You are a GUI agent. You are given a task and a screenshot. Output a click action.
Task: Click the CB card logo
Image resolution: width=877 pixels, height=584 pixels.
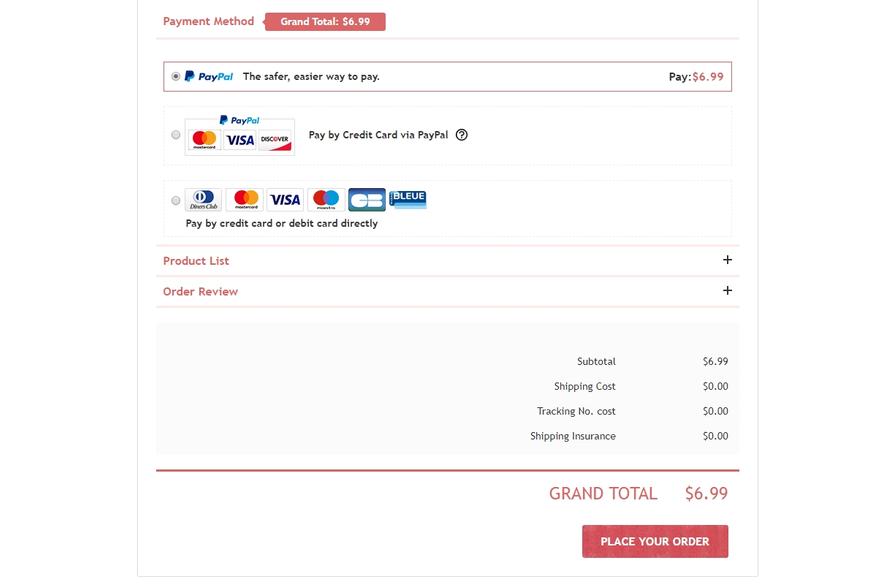point(367,200)
